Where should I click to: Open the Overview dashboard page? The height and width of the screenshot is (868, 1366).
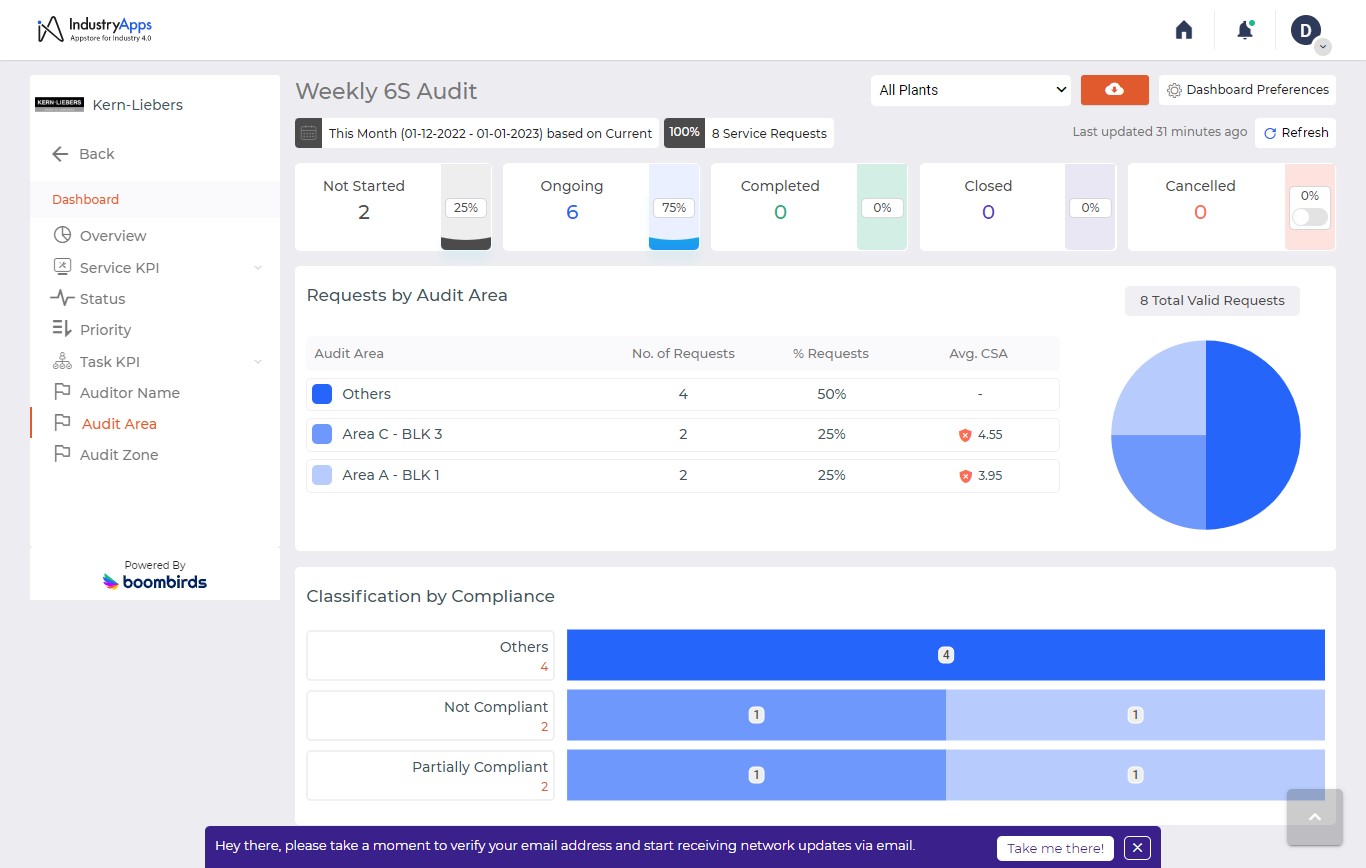[113, 236]
